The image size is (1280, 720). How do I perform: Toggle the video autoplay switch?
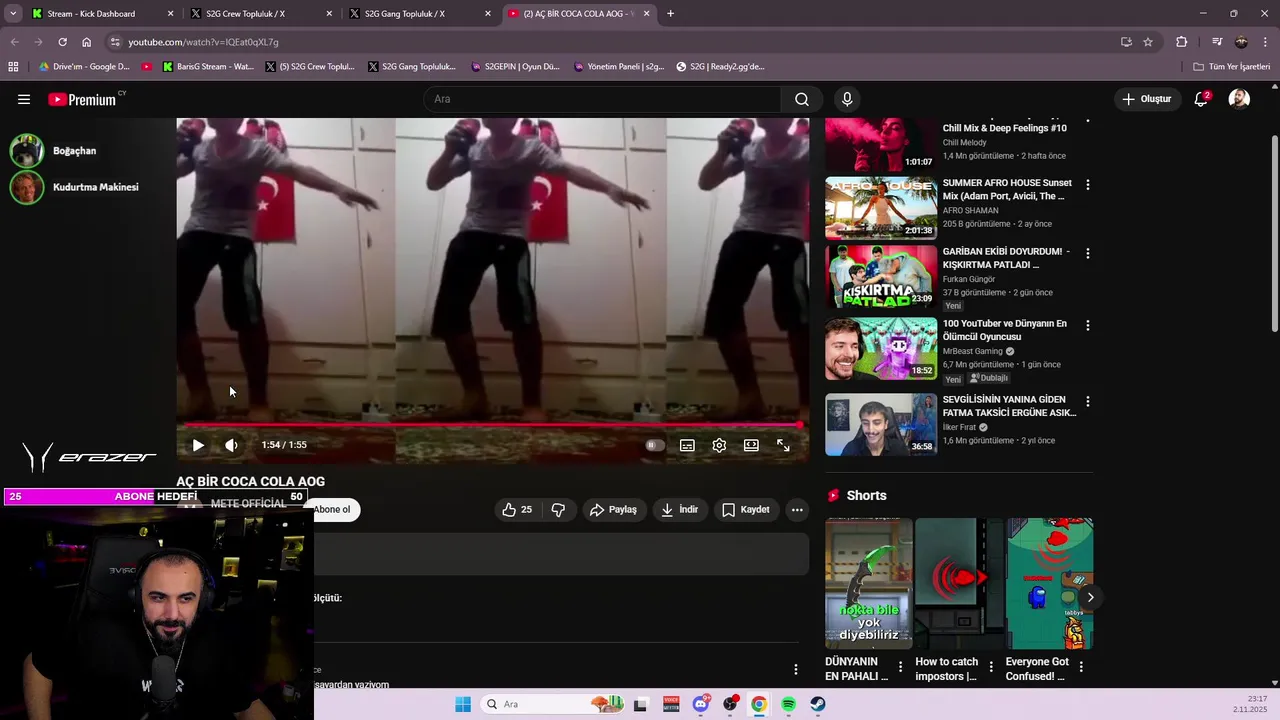[654, 445]
